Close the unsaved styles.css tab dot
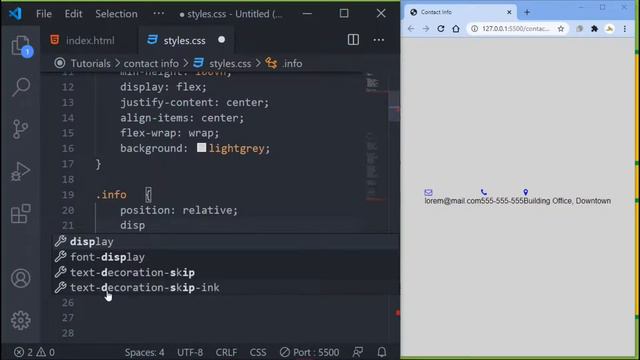Image resolution: width=640 pixels, height=360 pixels. [x=221, y=40]
